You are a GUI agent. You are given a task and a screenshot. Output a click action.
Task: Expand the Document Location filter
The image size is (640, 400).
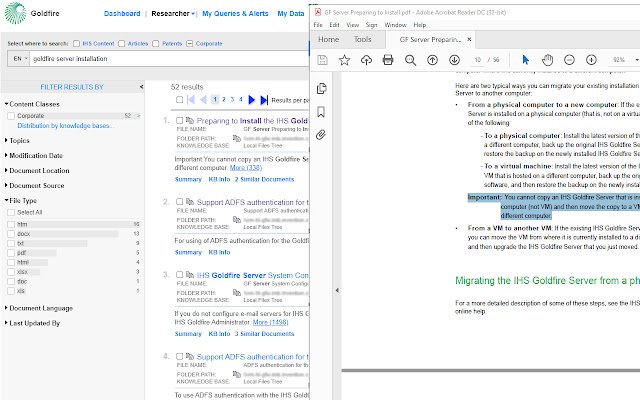click(6, 171)
